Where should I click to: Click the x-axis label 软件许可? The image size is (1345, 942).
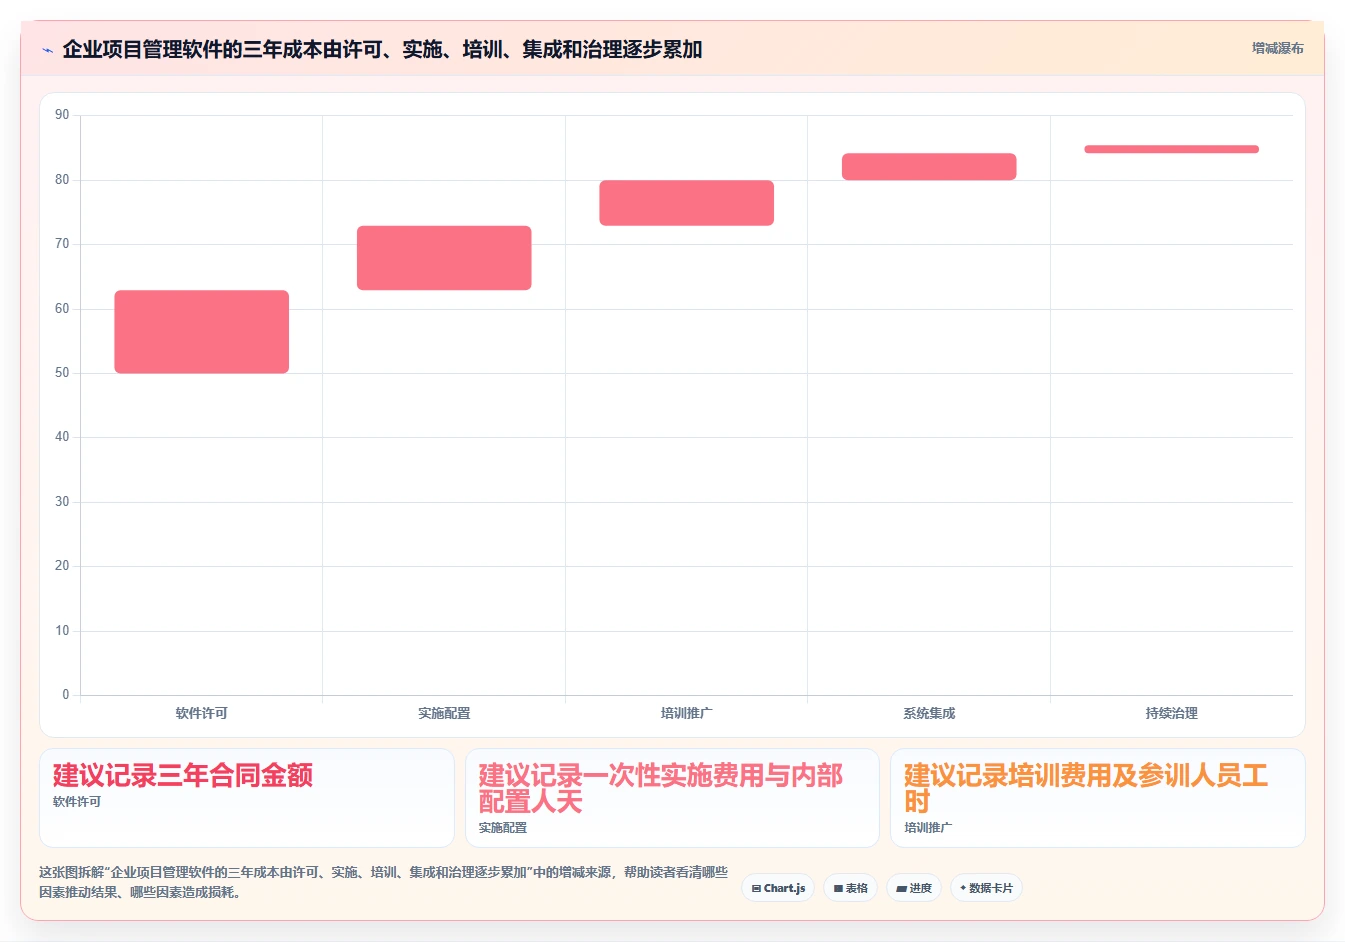point(202,713)
